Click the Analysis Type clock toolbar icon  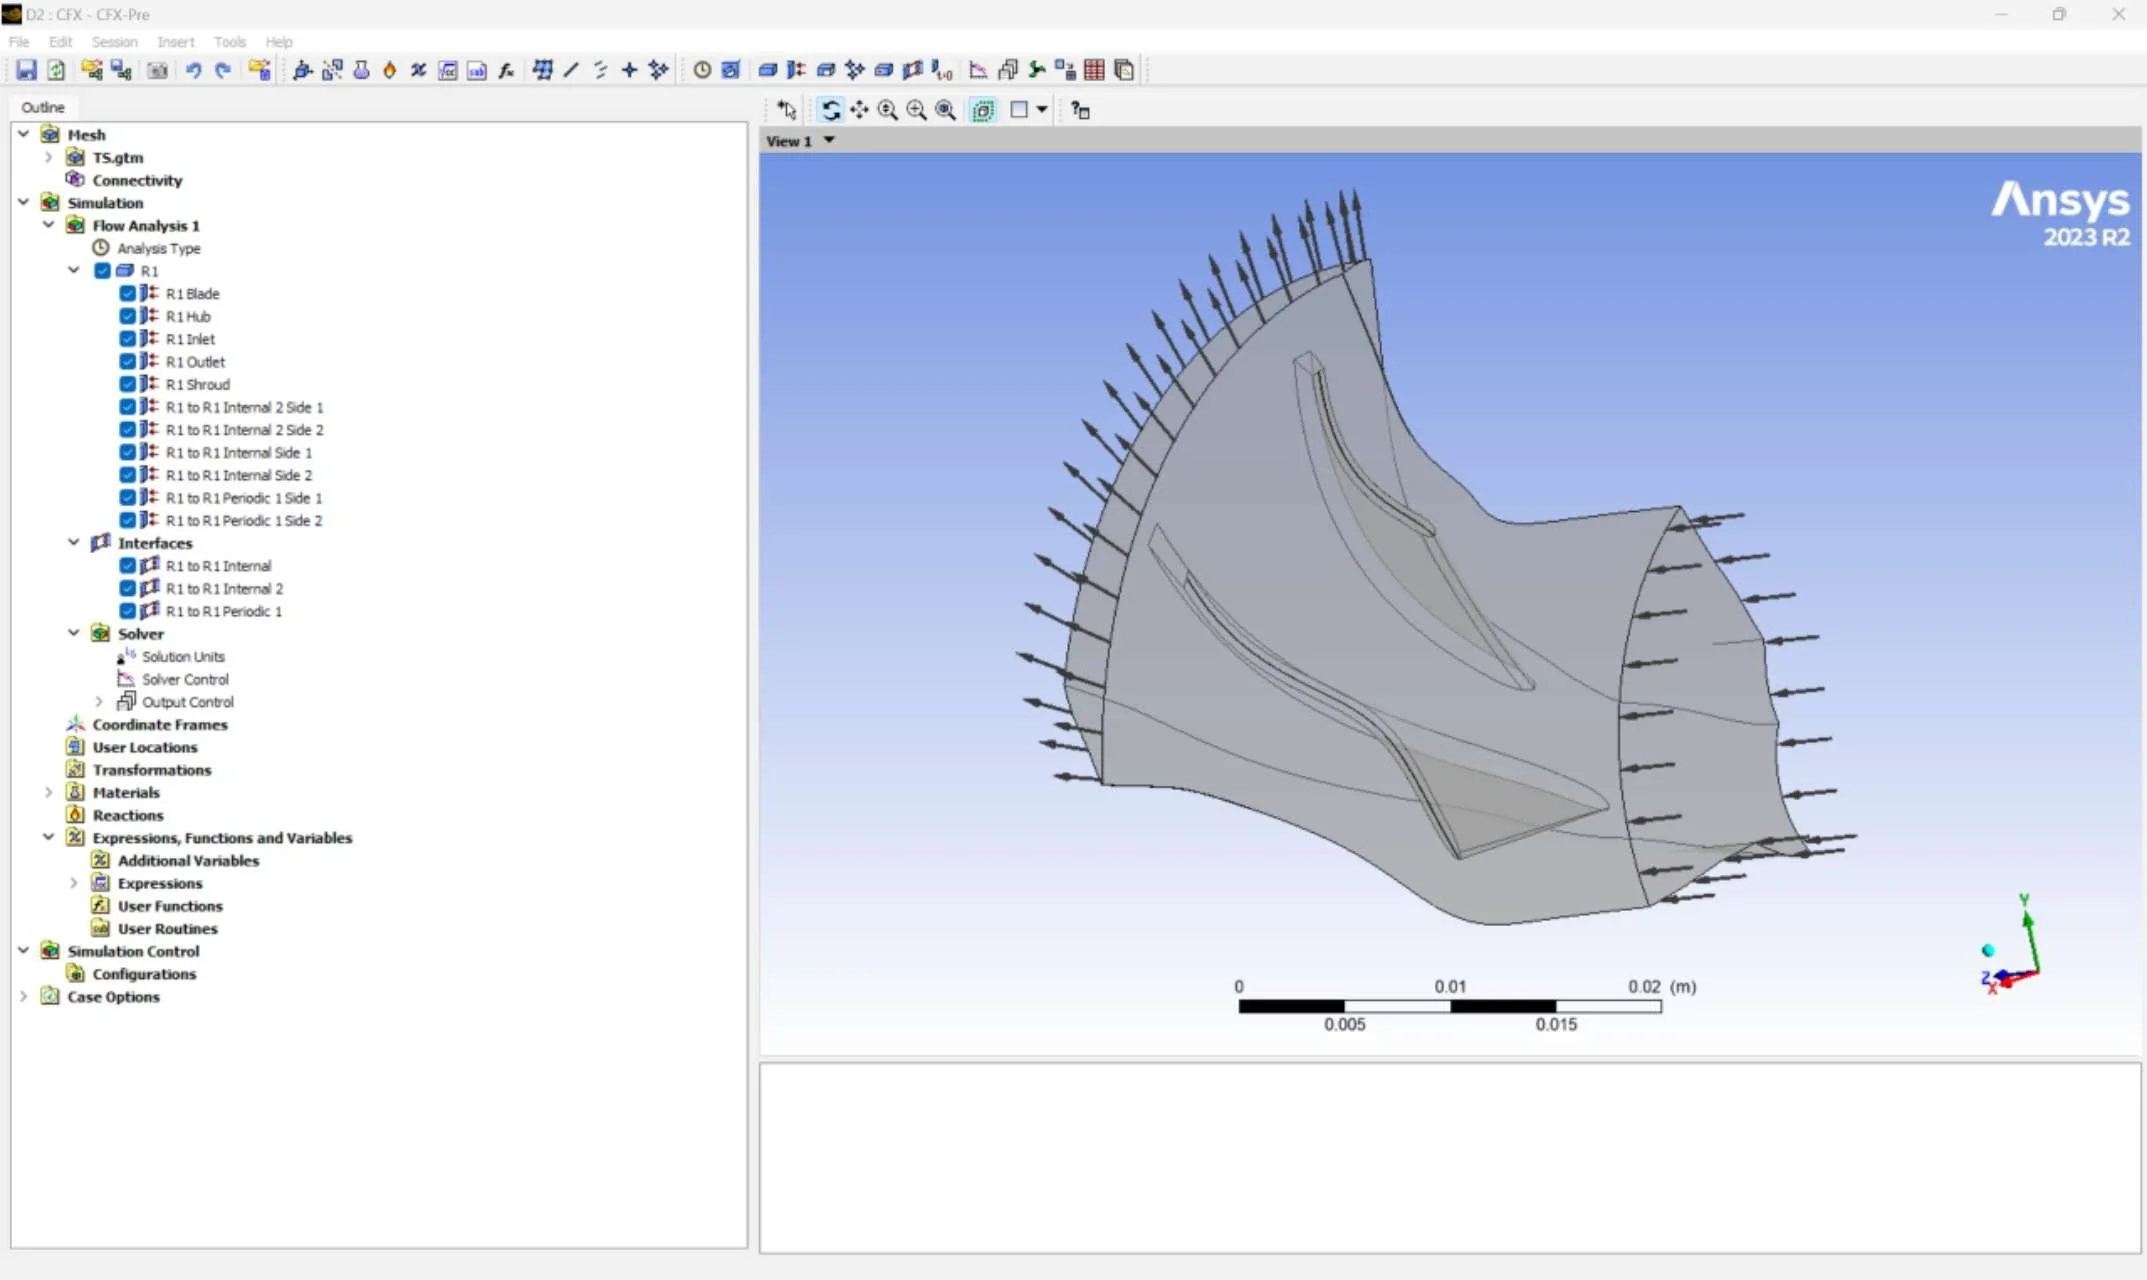702,70
